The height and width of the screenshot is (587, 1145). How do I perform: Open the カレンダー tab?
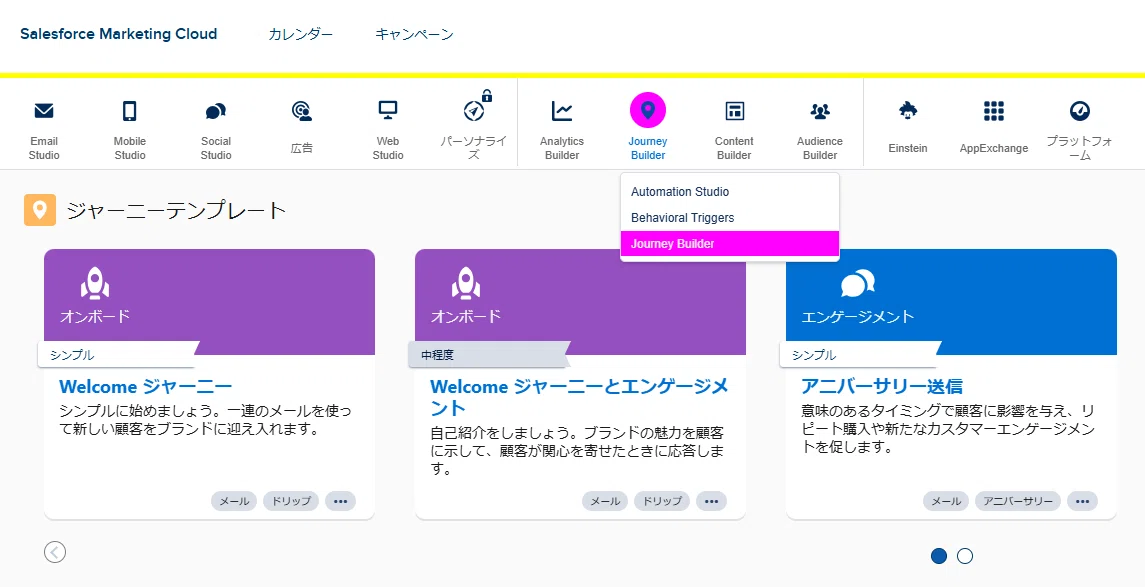301,34
